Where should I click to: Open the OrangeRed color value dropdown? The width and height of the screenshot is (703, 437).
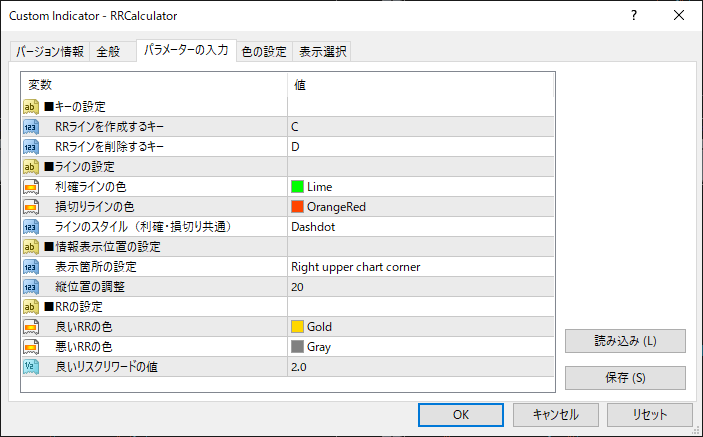coord(420,207)
